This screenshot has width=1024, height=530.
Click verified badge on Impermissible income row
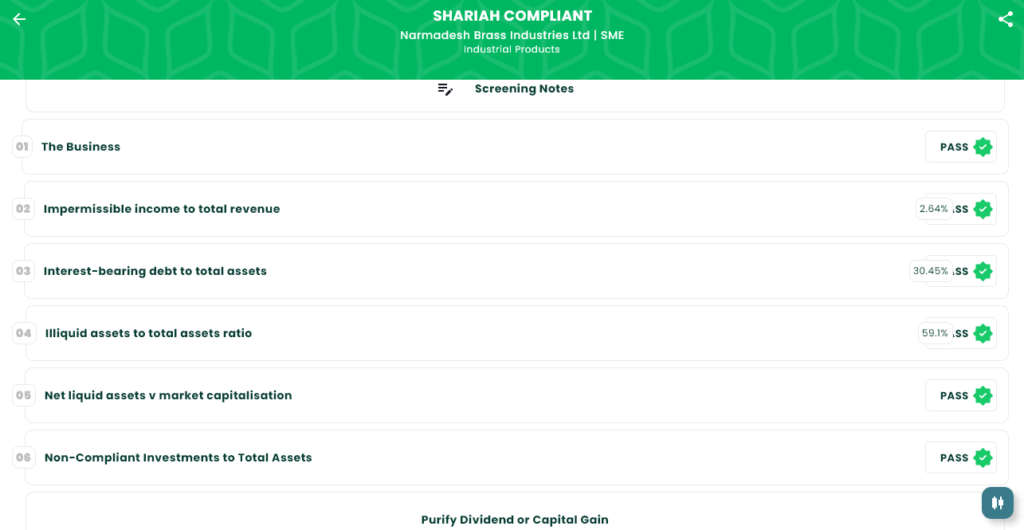tap(983, 209)
